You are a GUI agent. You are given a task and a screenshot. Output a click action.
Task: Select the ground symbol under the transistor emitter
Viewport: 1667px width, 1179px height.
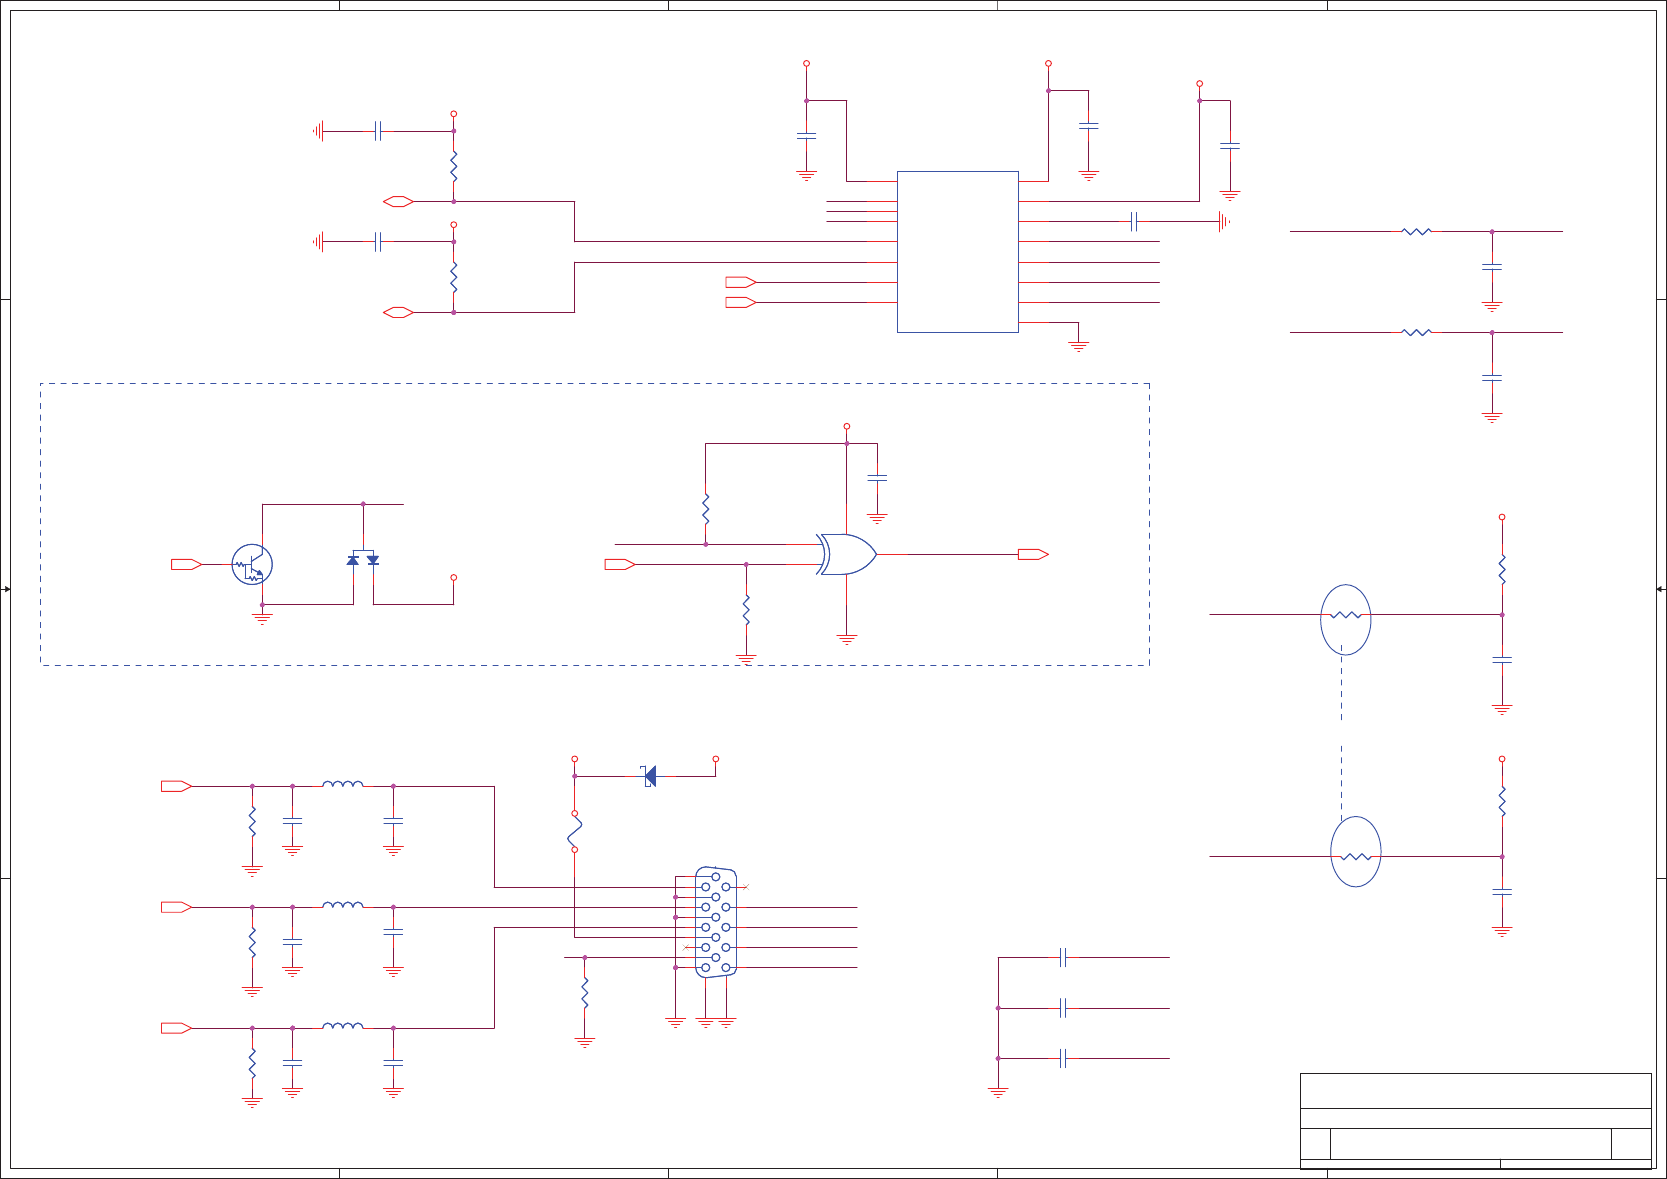point(262,619)
